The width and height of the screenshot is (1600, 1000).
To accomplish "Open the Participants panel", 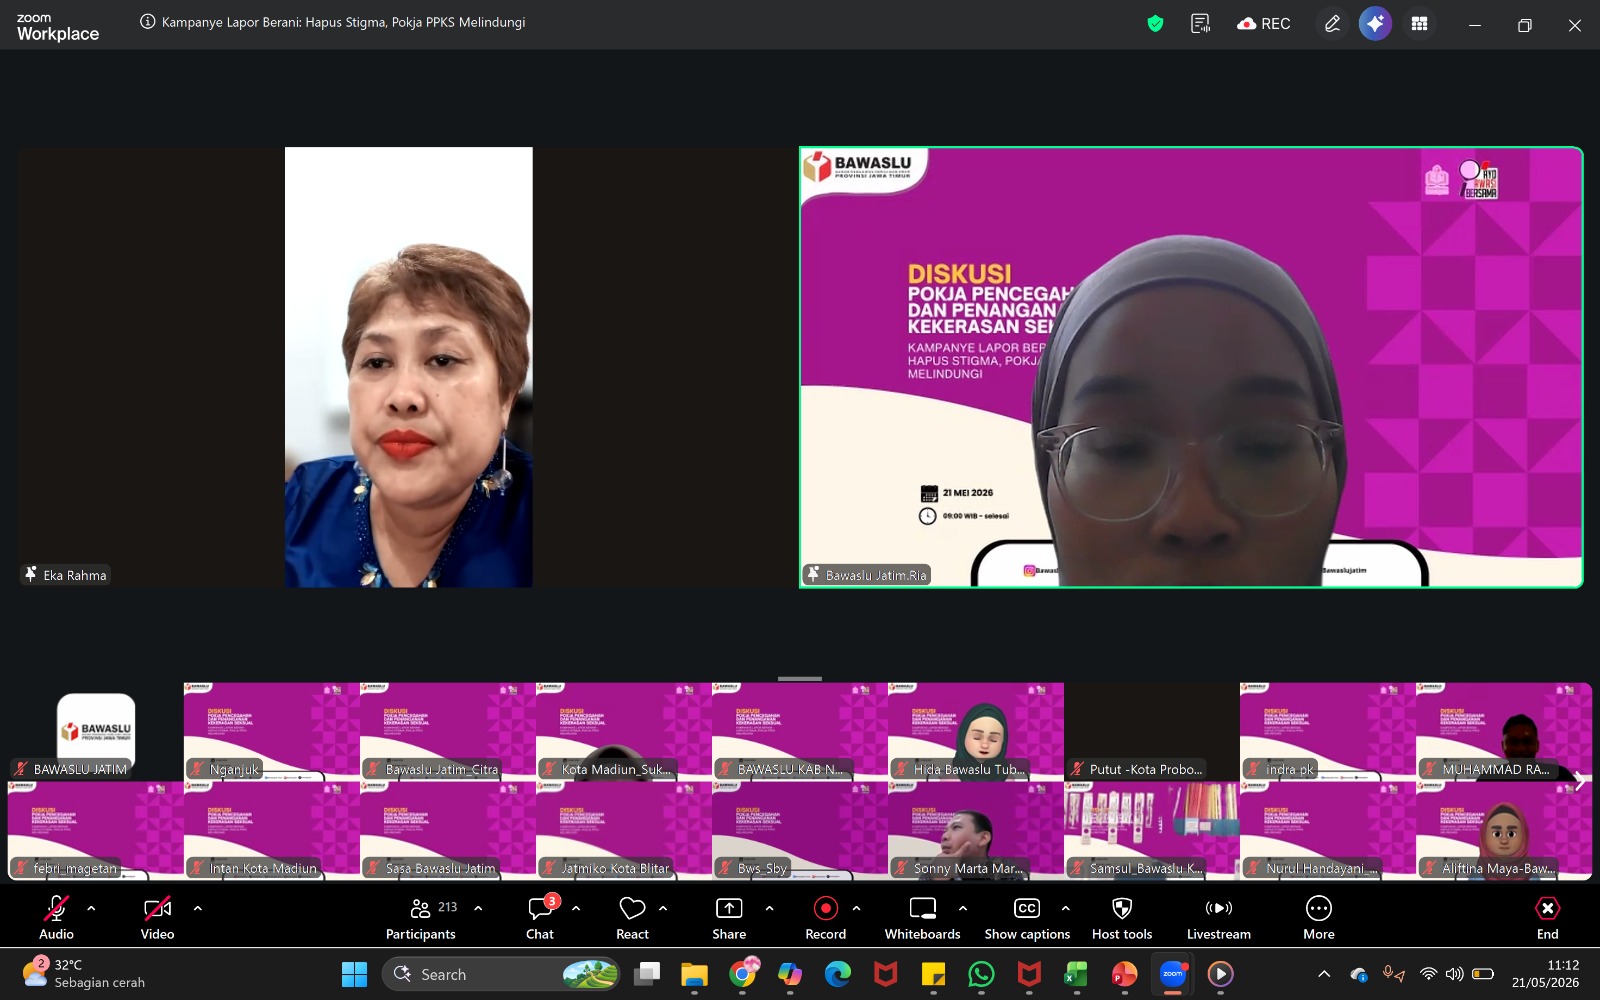I will pyautogui.click(x=421, y=918).
